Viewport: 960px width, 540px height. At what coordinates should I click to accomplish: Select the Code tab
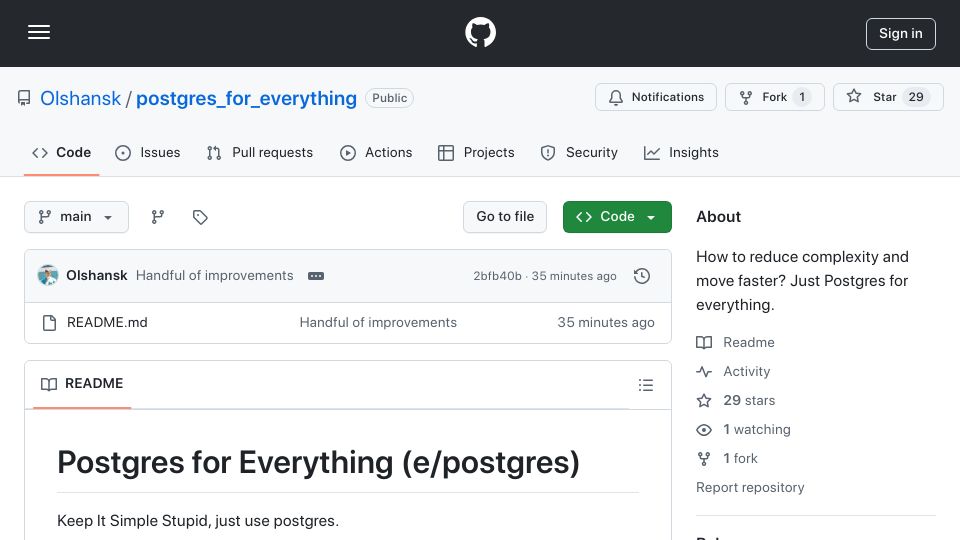pos(61,152)
